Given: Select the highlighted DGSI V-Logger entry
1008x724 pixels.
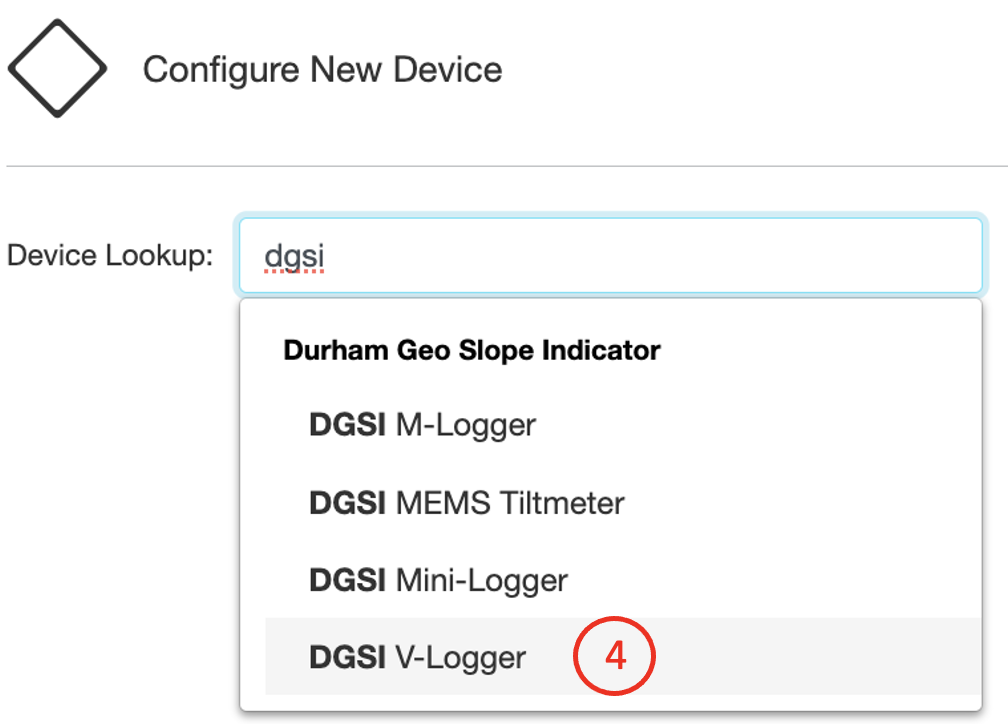Looking at the screenshot, I should 623,656.
